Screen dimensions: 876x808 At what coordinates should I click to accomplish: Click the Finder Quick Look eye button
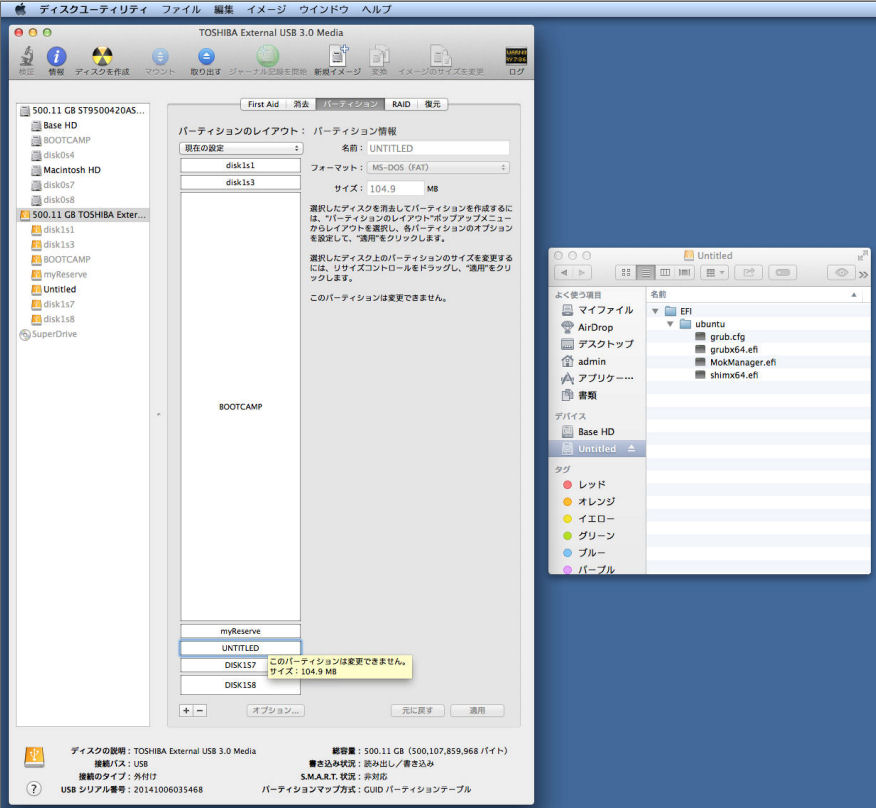pos(841,273)
